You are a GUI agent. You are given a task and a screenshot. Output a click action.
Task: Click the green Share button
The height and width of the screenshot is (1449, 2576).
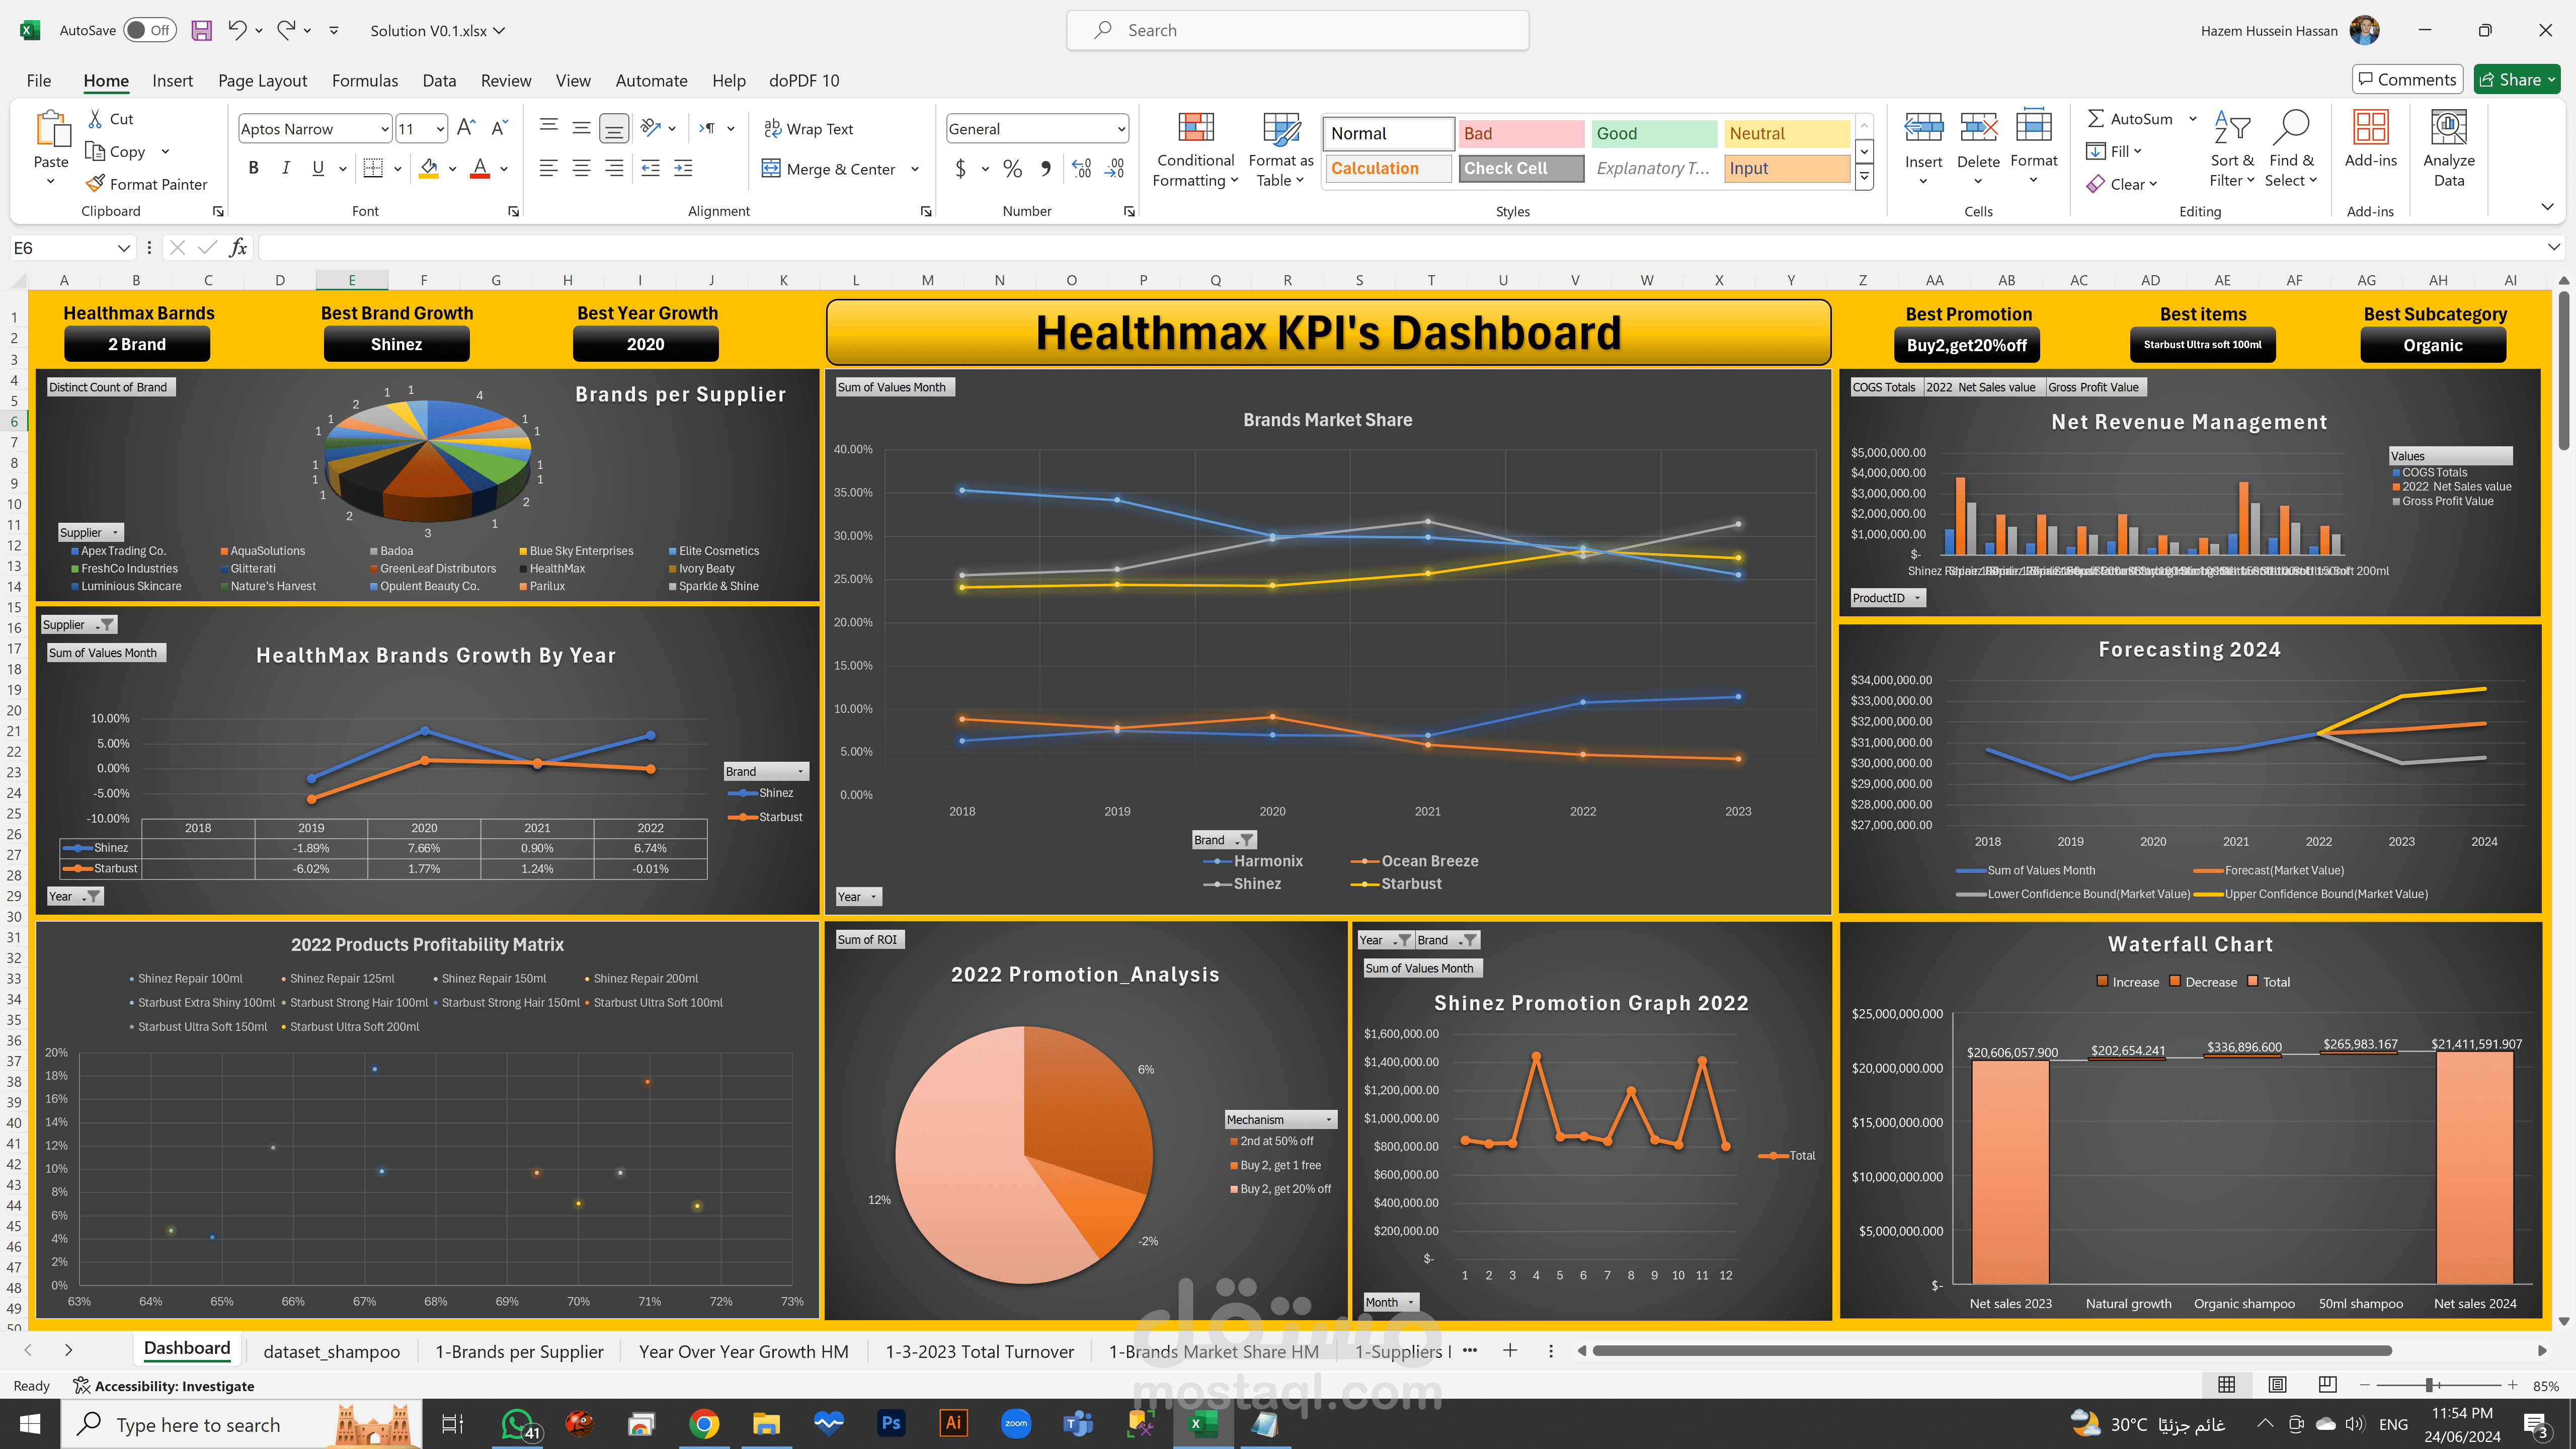pos(2516,79)
